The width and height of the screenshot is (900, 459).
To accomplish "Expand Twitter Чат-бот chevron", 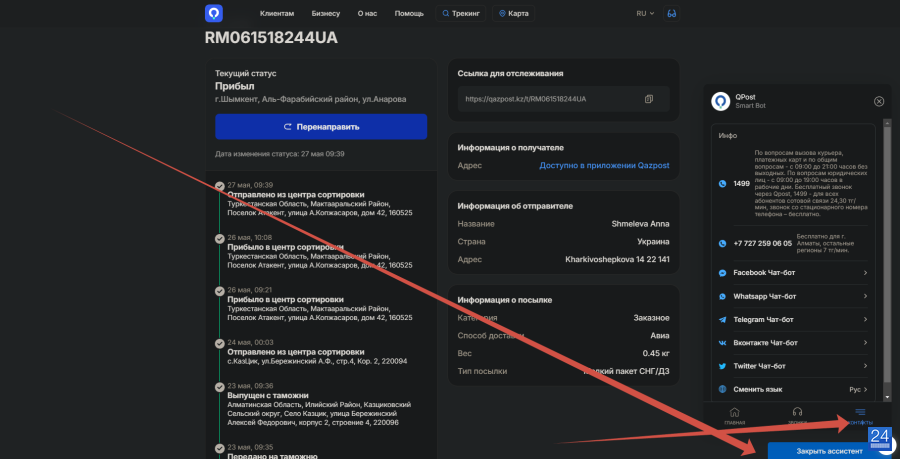I will (x=865, y=366).
